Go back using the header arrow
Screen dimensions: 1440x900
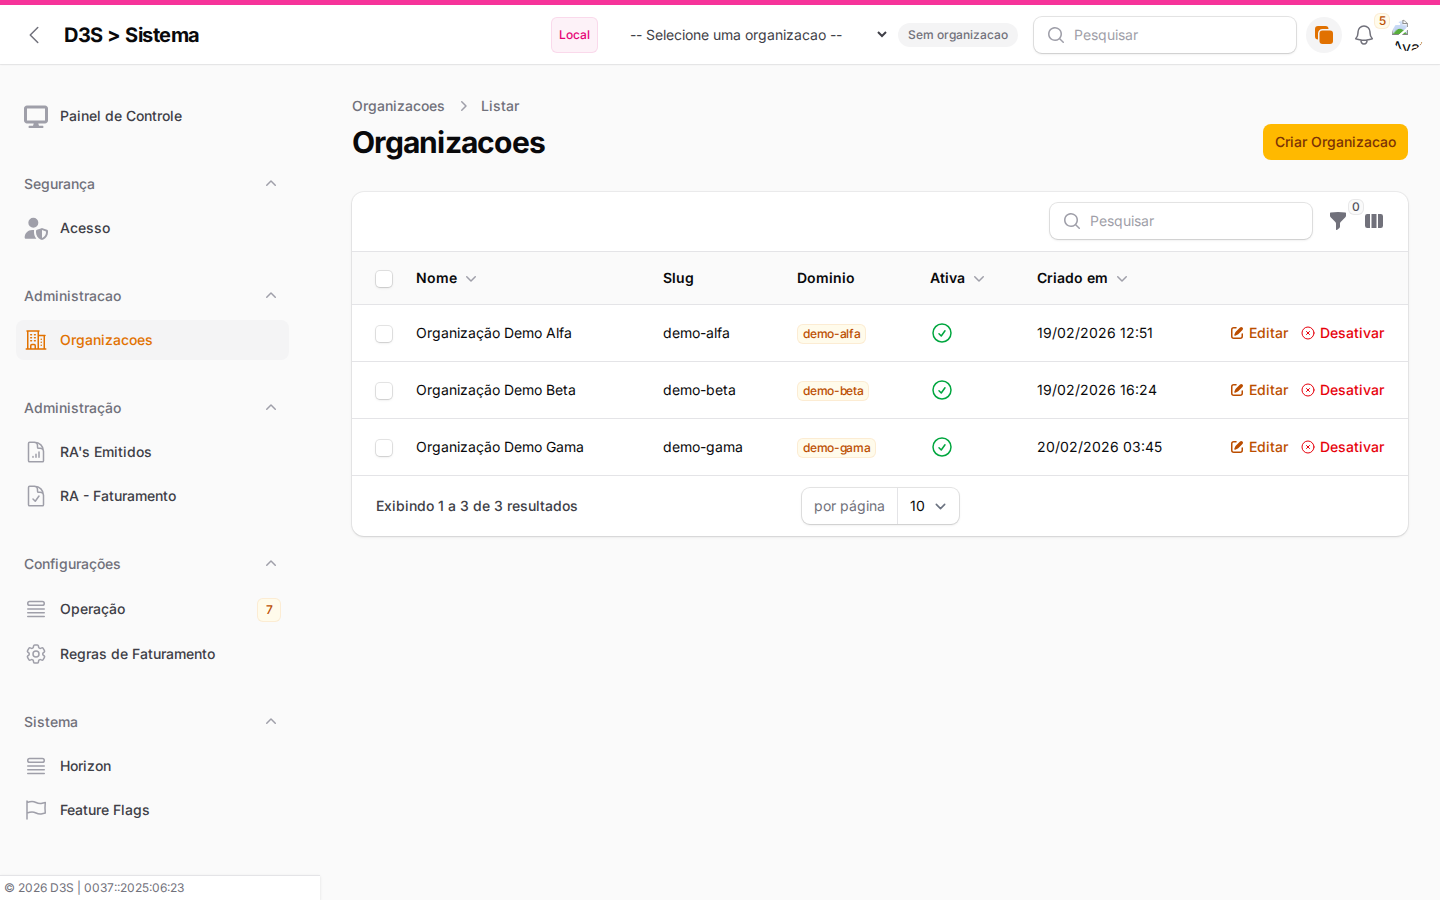[35, 35]
